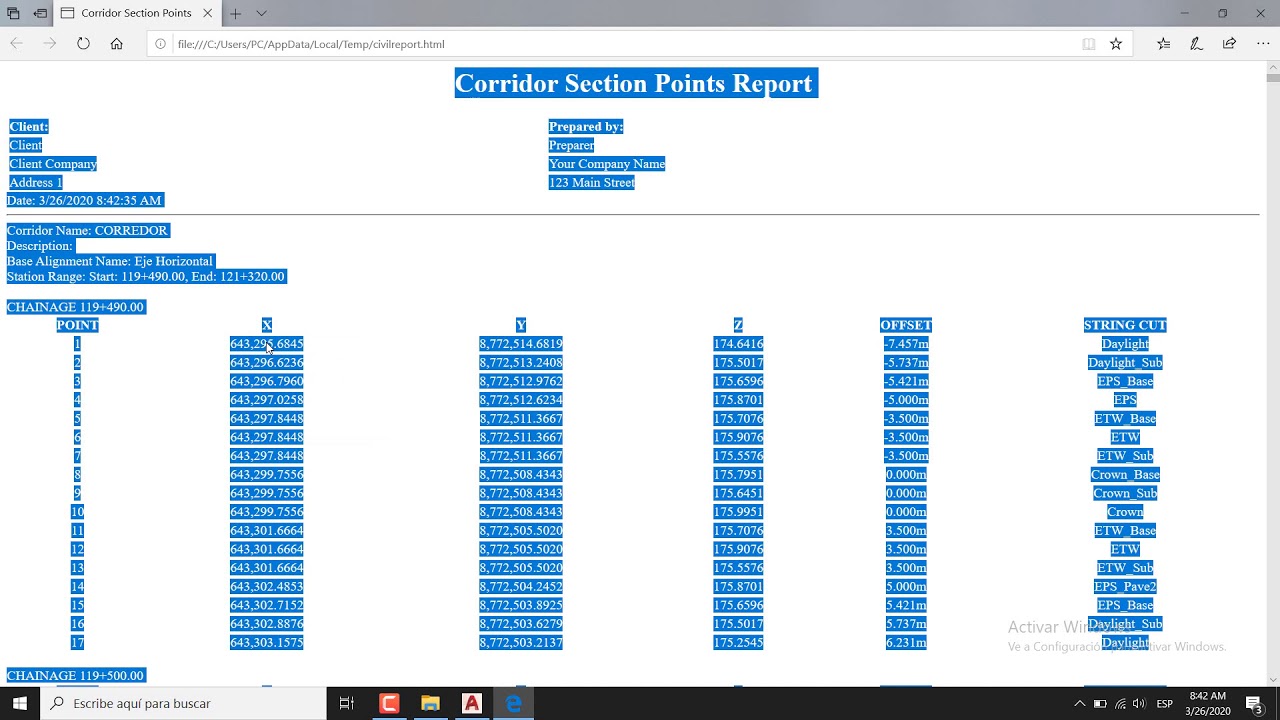Screen dimensions: 1280x720
Task: Click the Prepared by: label
Action: click(586, 127)
